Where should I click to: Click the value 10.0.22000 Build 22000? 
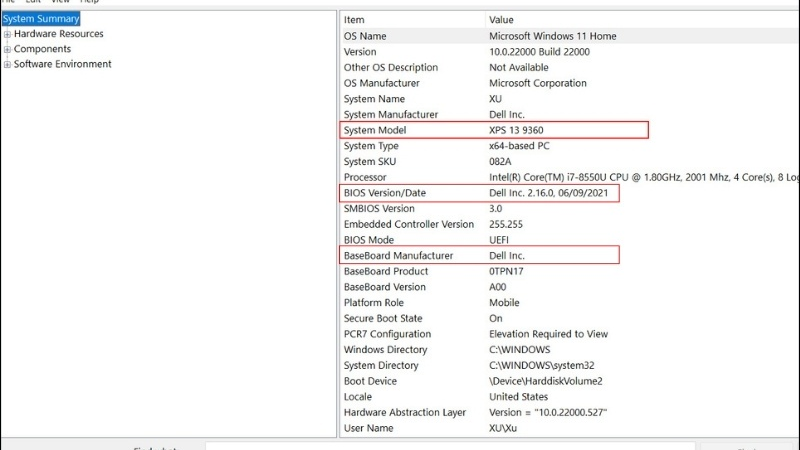(x=539, y=52)
